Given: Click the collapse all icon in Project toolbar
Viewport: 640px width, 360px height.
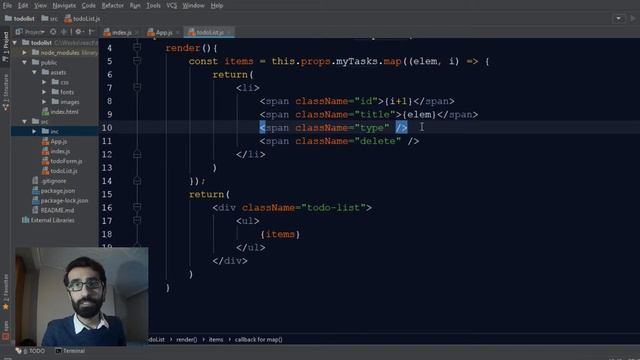Looking at the screenshot, I should [64, 31].
